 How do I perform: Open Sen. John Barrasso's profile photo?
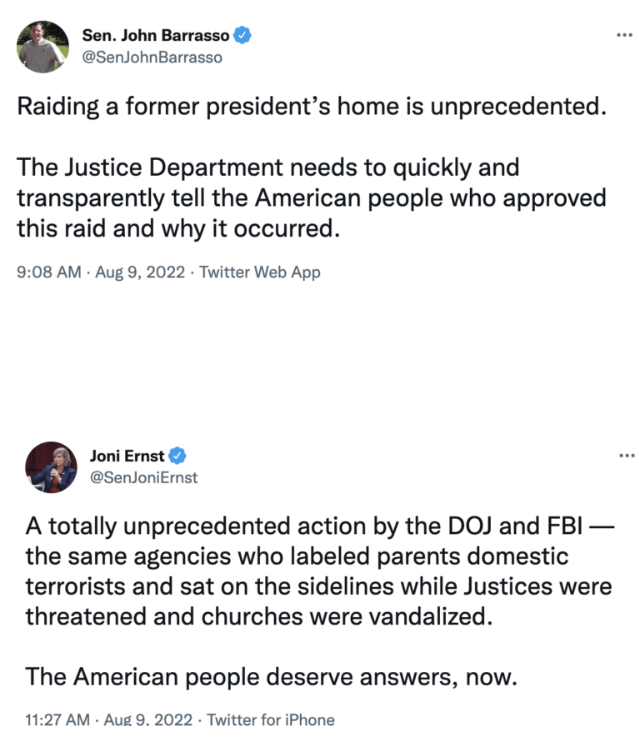coord(42,46)
